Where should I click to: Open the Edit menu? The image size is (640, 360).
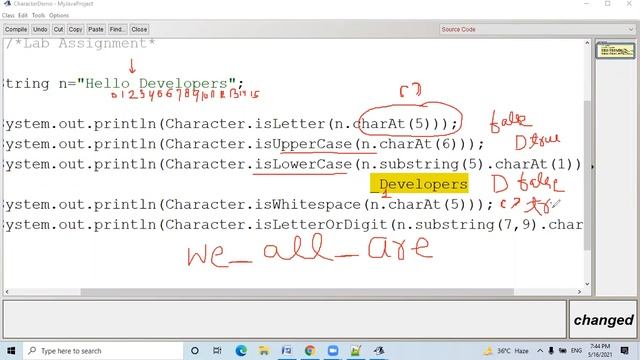(23, 16)
